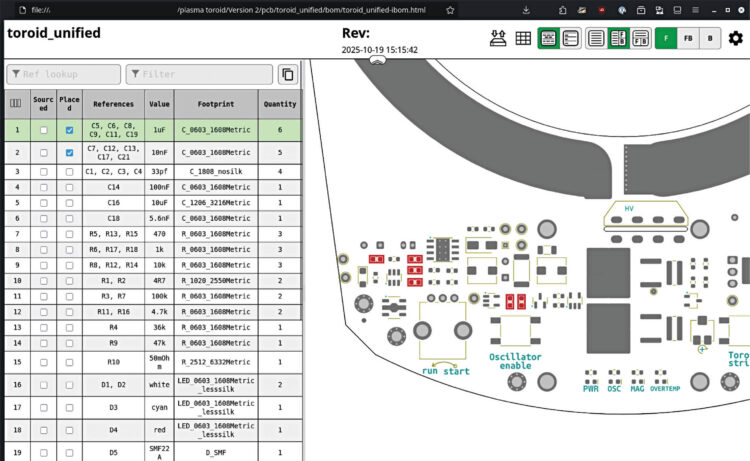Show both layers with FB button

[x=687, y=39]
